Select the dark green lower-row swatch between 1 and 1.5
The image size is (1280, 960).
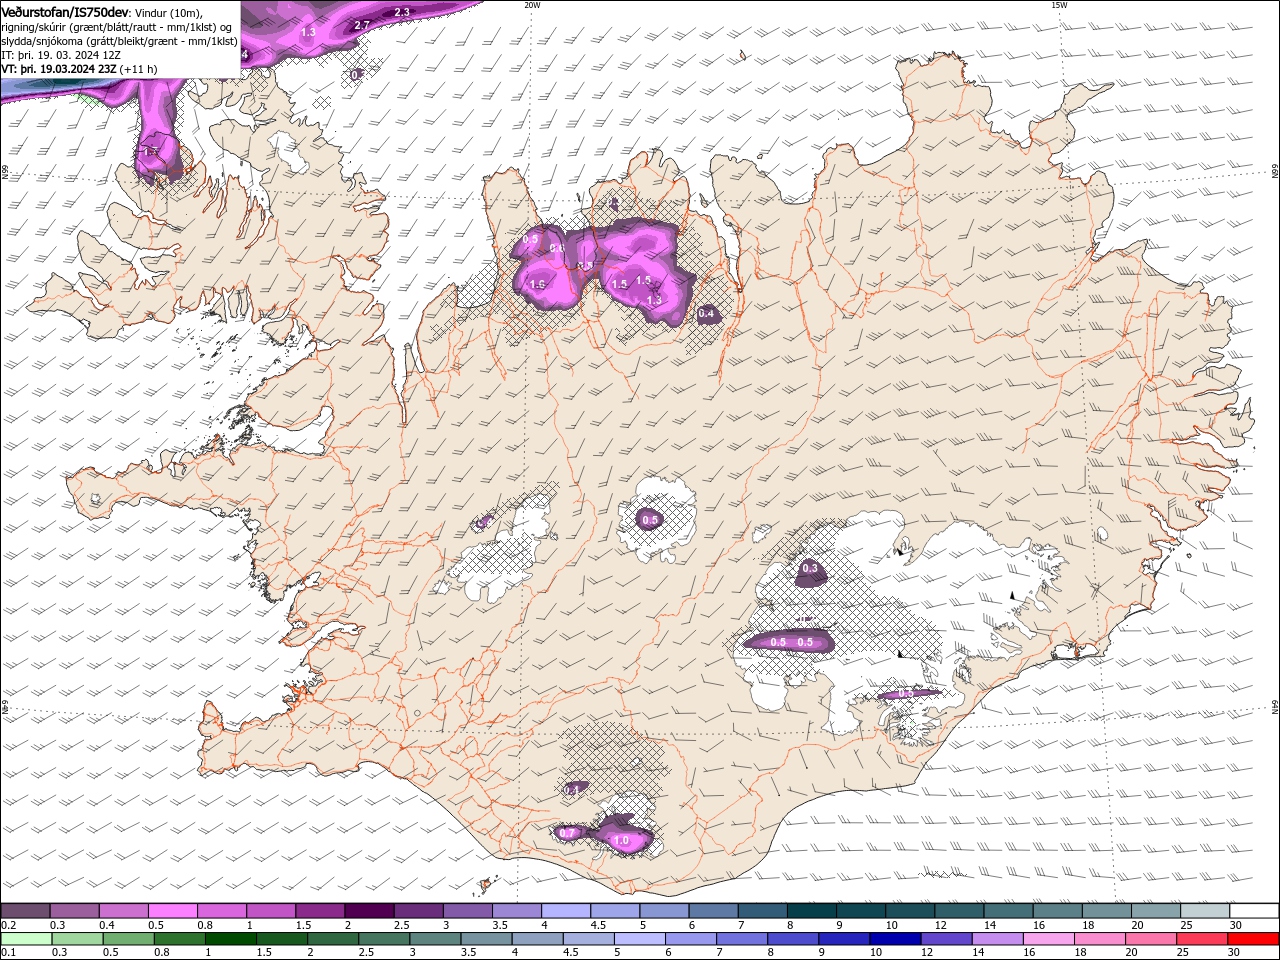coord(230,939)
